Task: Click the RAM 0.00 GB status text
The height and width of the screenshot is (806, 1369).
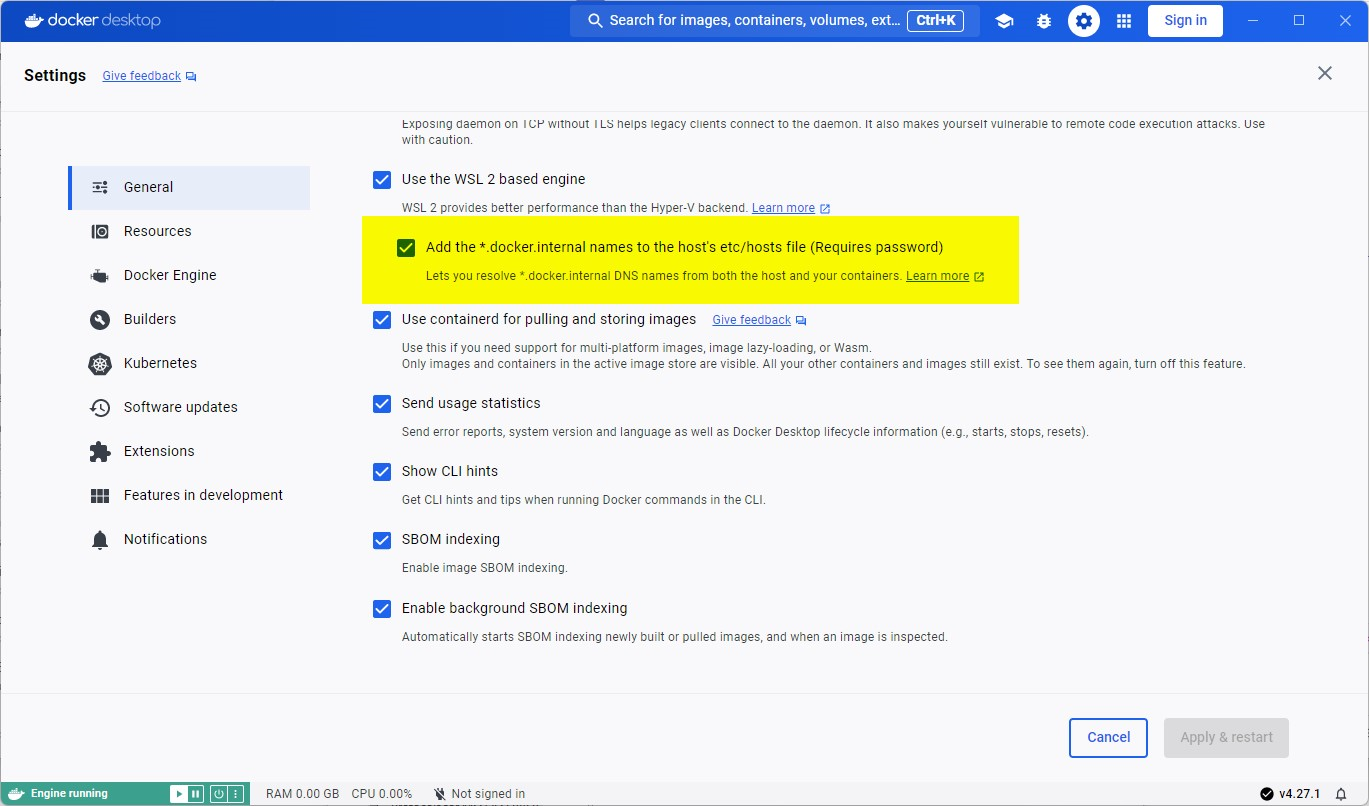Action: [x=302, y=794]
